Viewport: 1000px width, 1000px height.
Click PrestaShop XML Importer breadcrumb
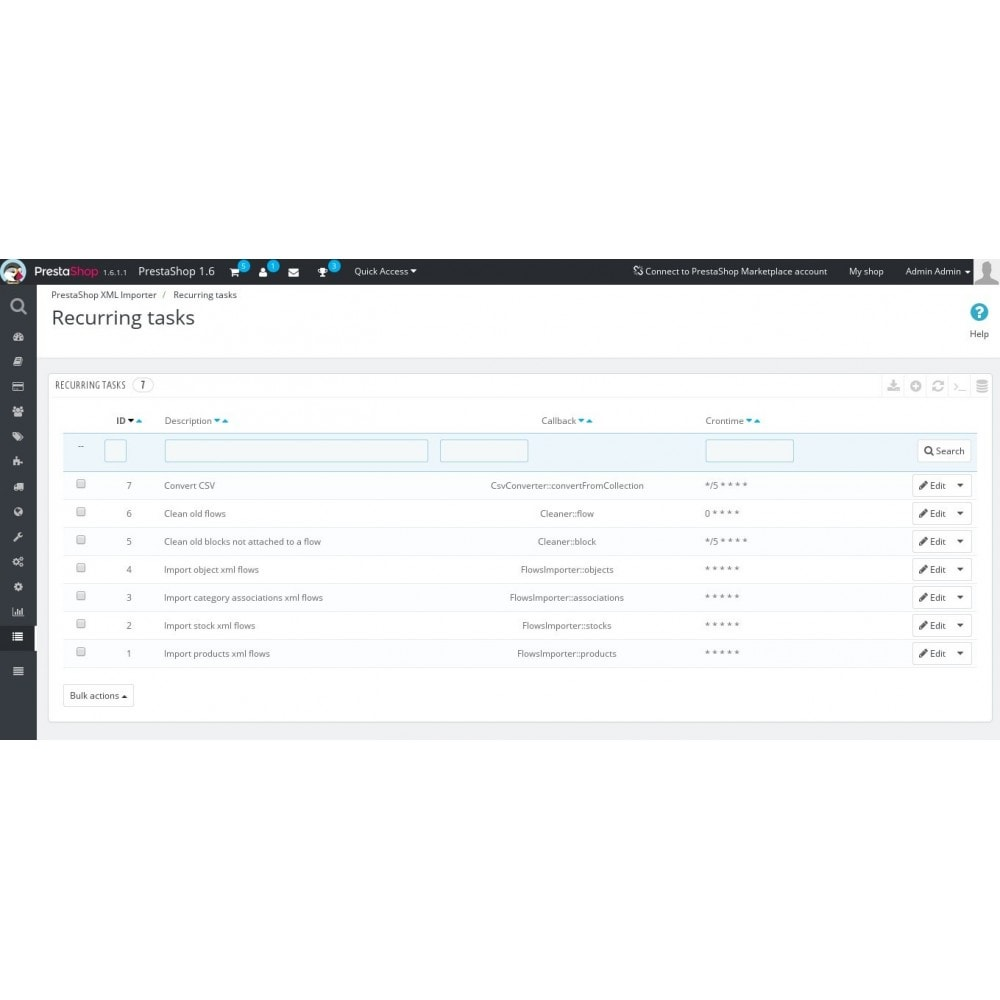104,295
